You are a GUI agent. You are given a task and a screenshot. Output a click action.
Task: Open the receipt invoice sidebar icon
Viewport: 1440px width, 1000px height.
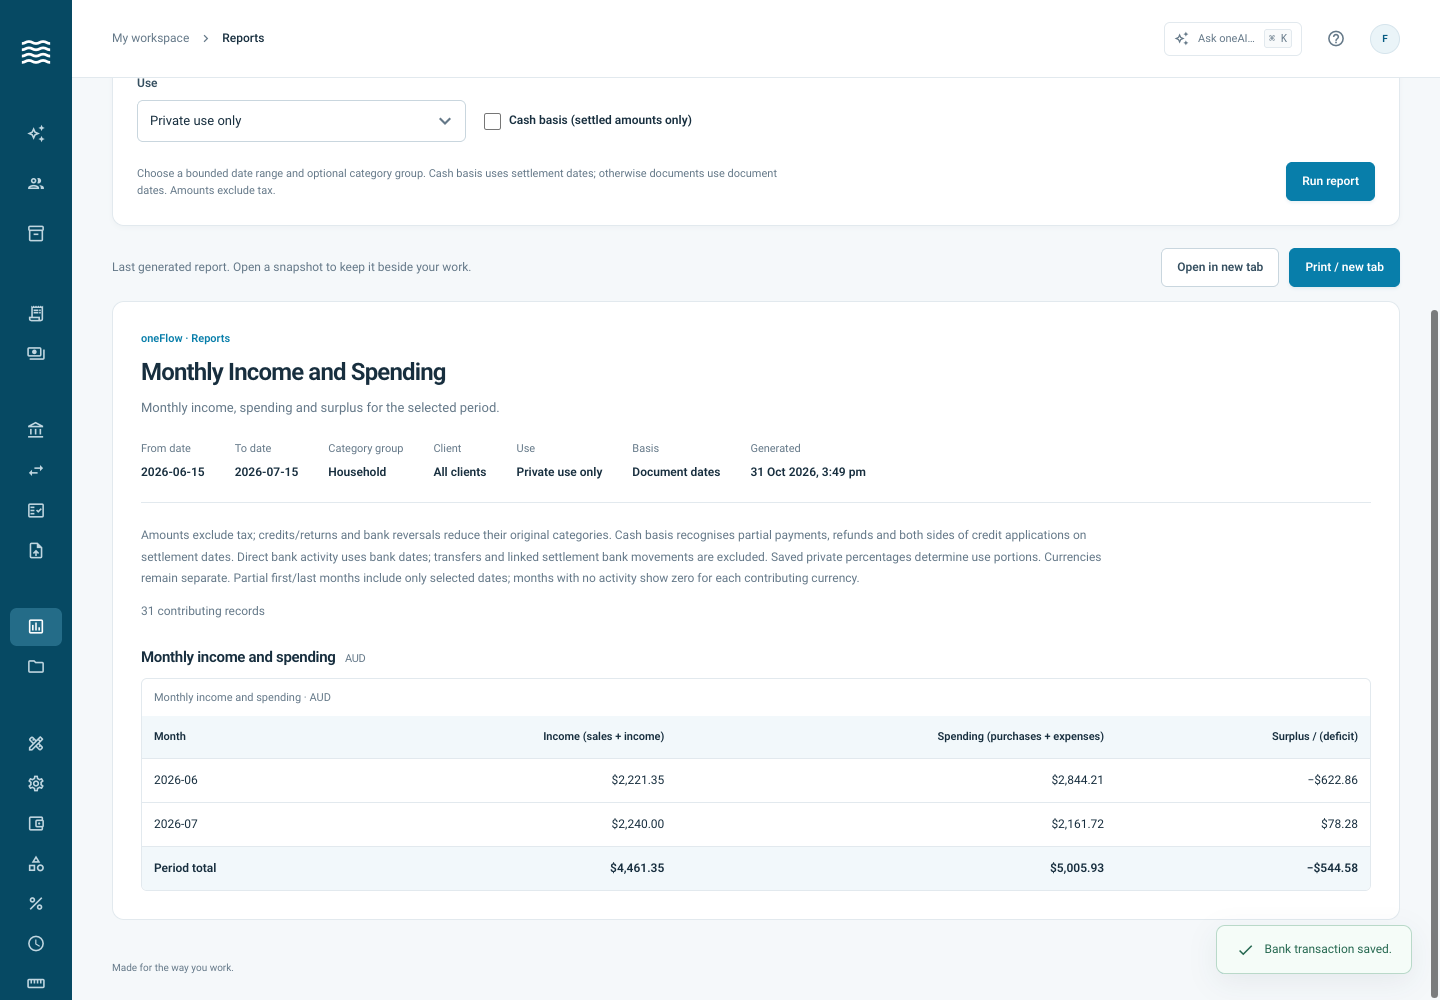tap(36, 313)
